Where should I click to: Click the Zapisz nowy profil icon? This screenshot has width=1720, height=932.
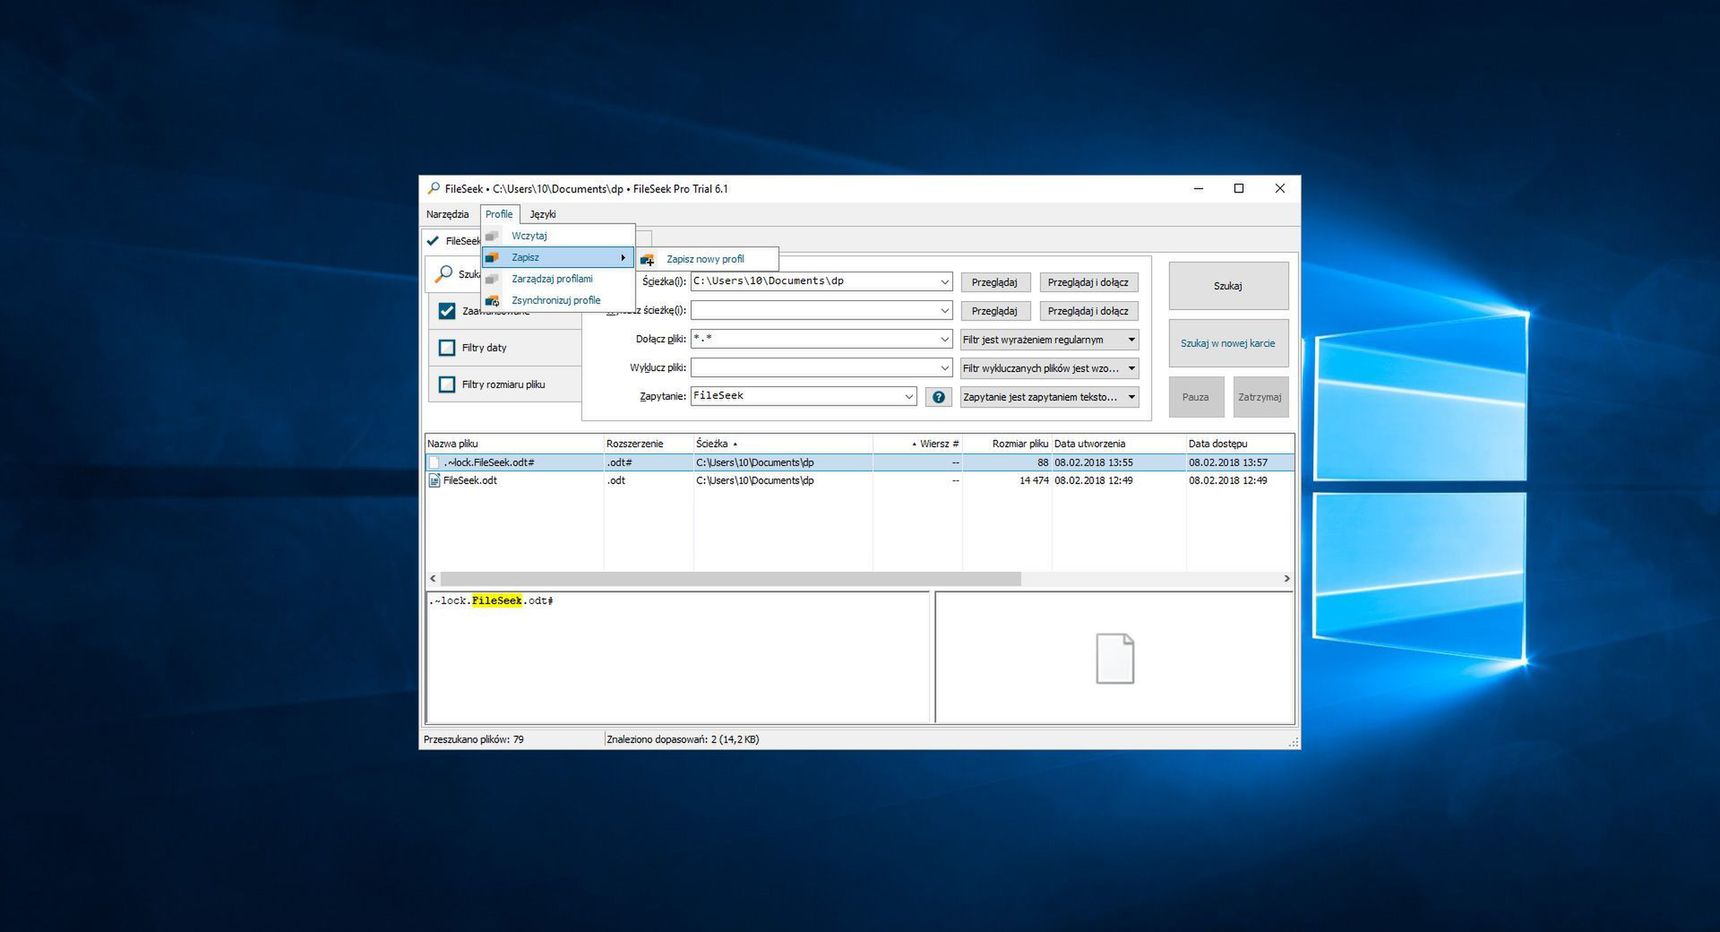(x=647, y=260)
